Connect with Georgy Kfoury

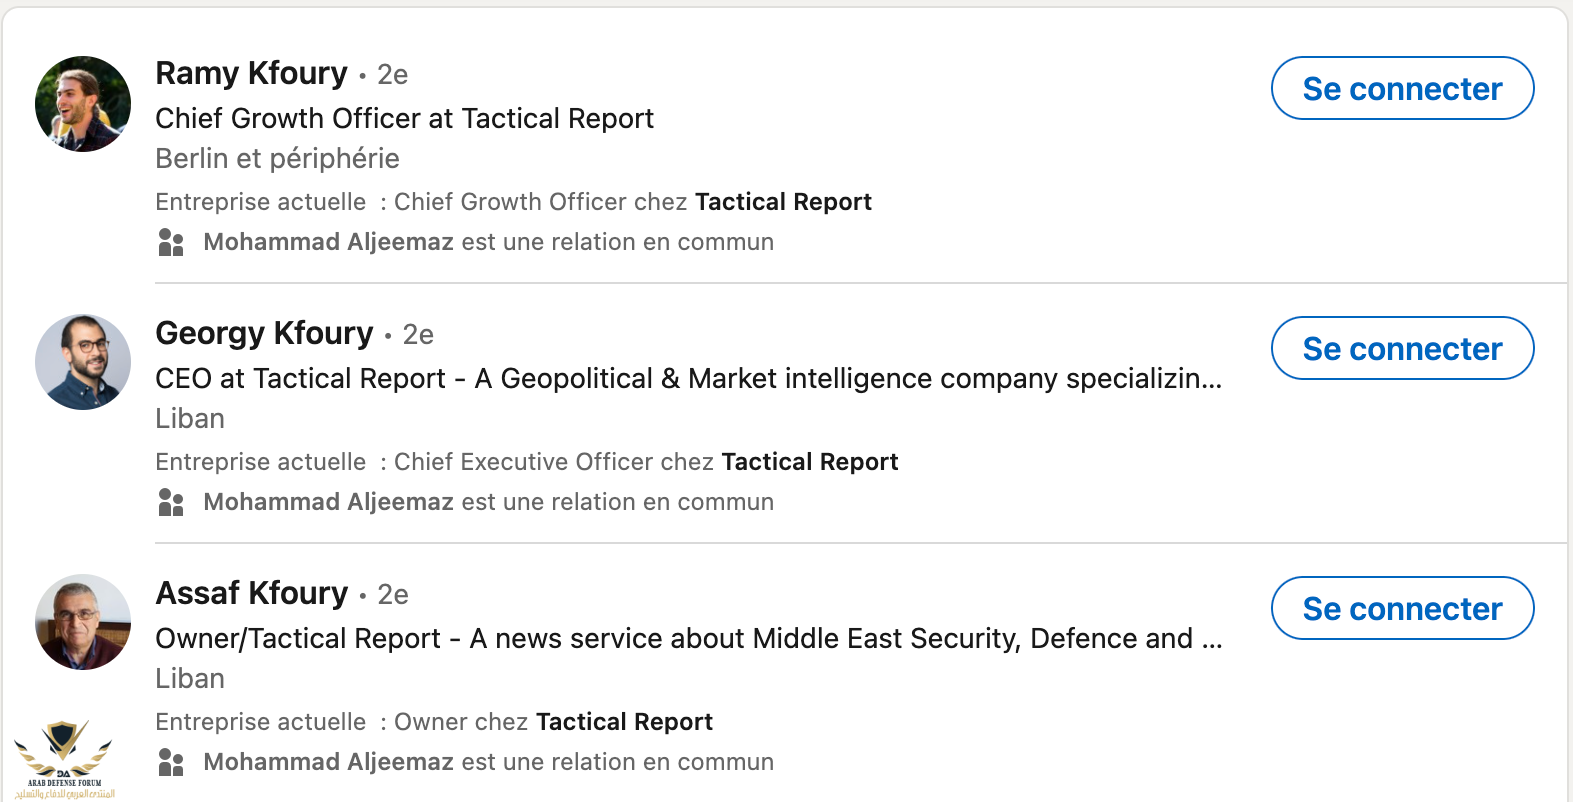pyautogui.click(x=1402, y=348)
